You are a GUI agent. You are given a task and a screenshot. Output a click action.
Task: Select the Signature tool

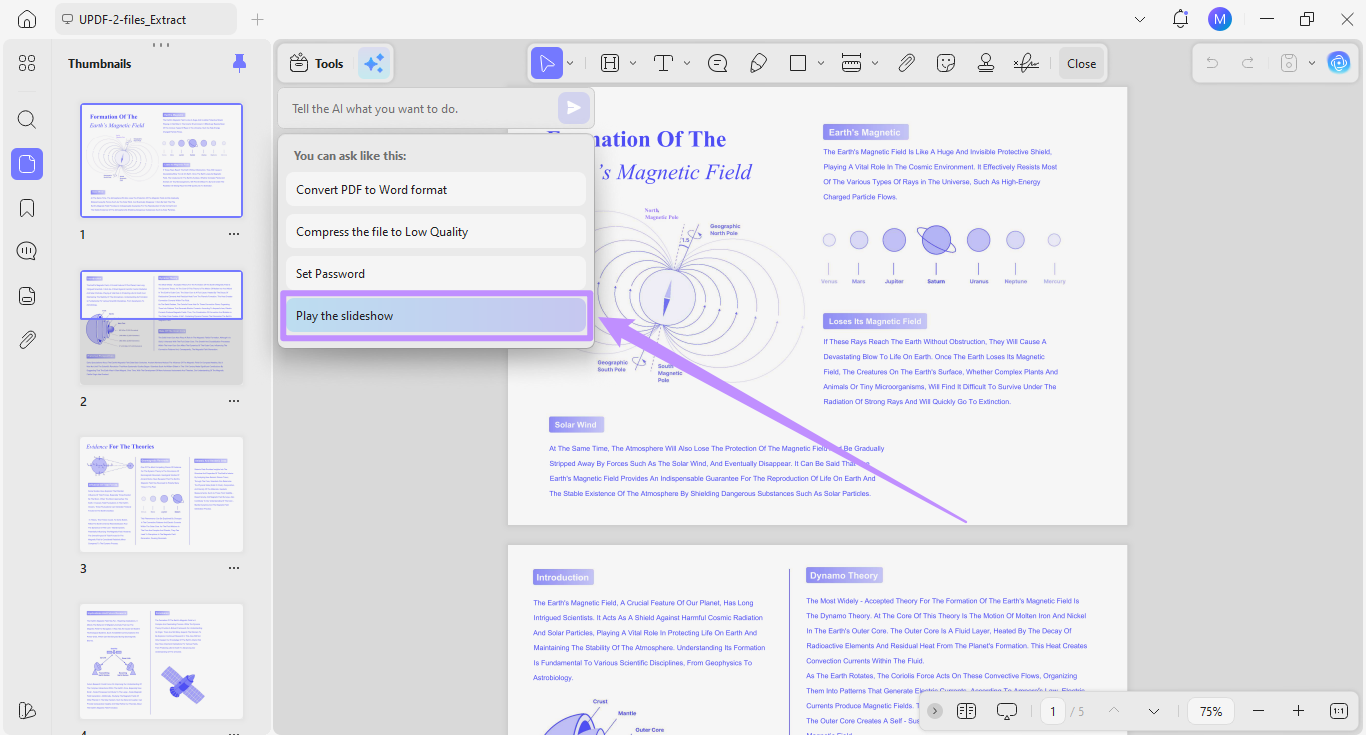1026,63
